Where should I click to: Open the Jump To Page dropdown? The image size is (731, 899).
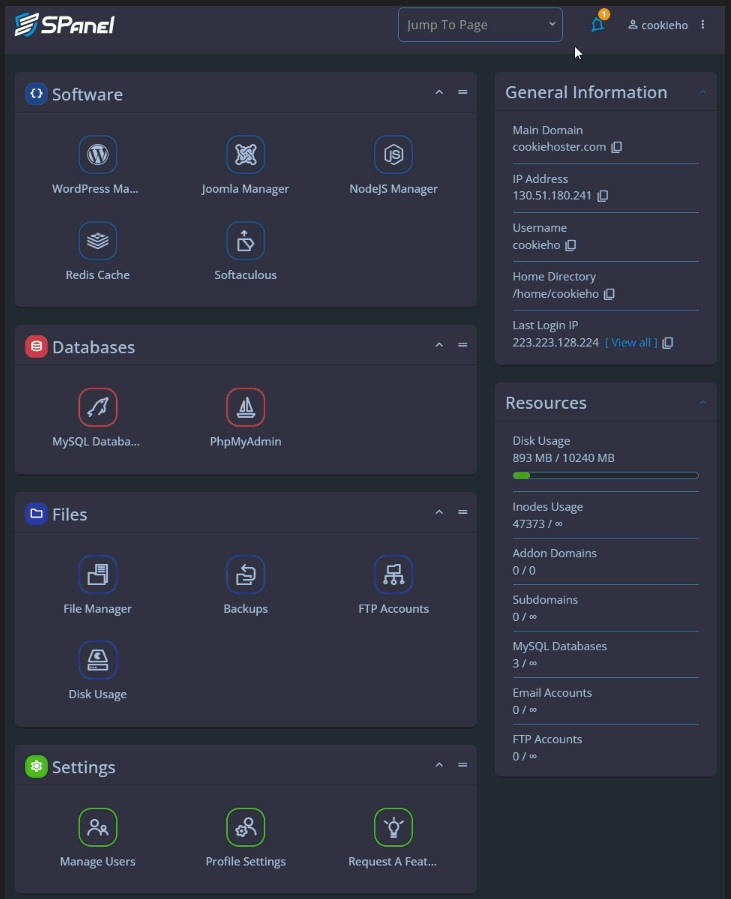(x=479, y=24)
